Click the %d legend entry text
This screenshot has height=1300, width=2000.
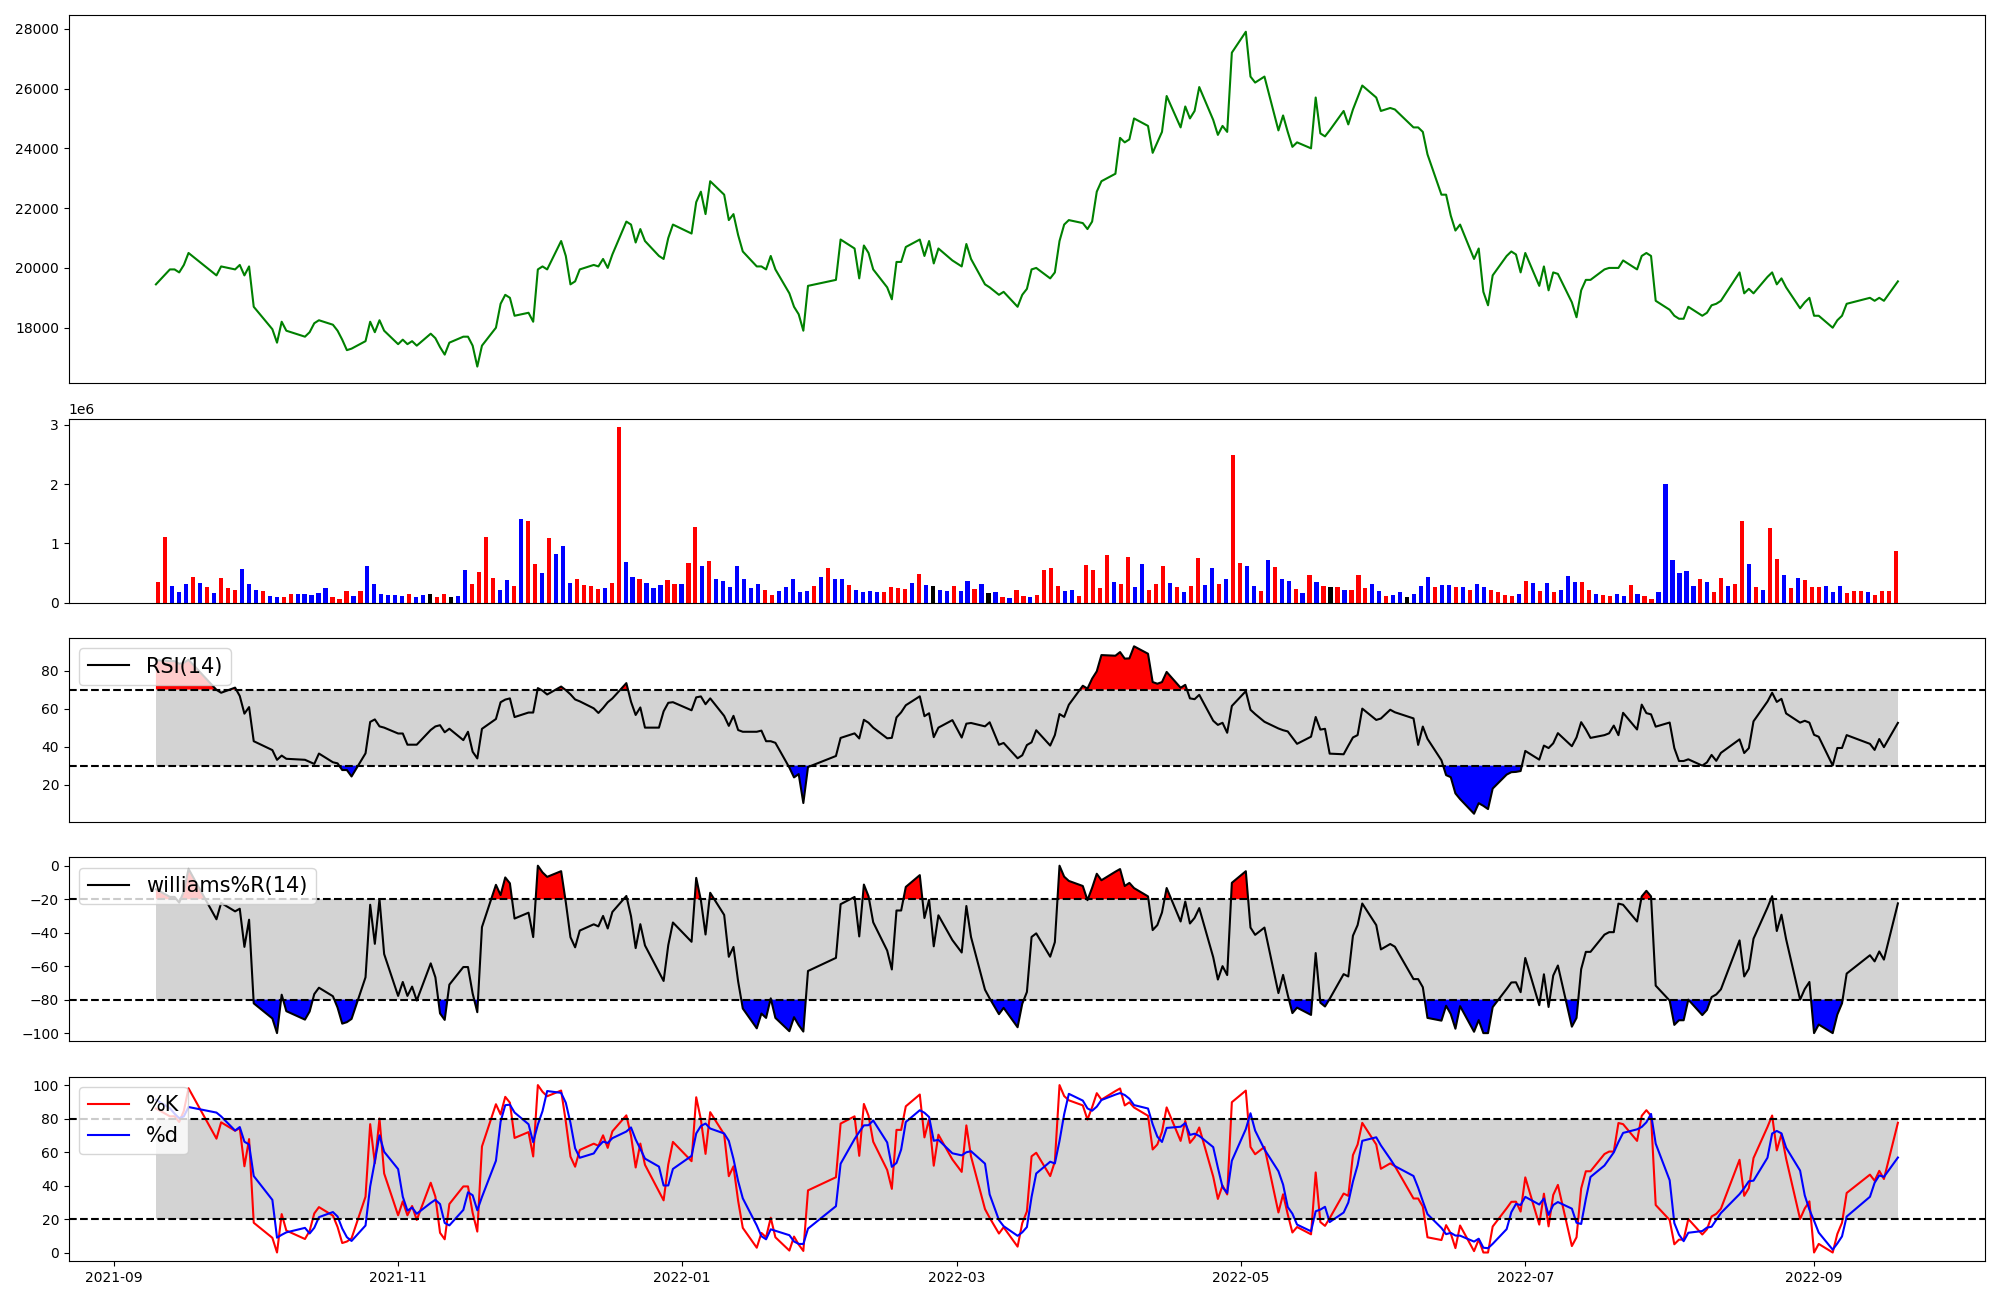(x=162, y=1135)
